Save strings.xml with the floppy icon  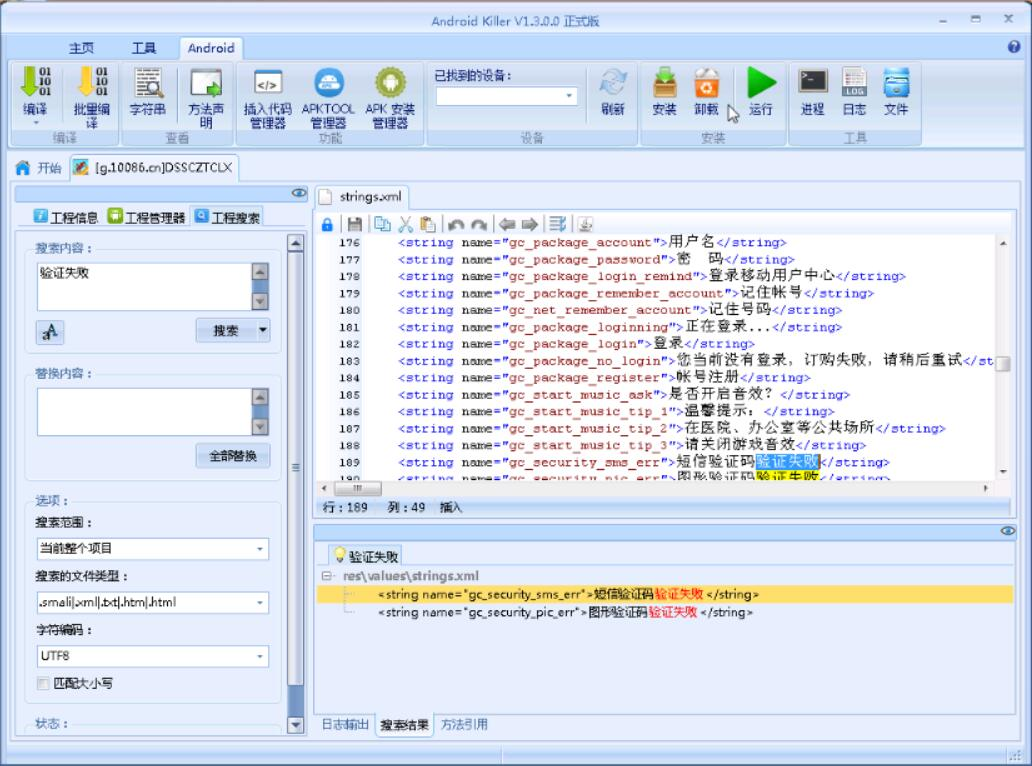point(355,225)
